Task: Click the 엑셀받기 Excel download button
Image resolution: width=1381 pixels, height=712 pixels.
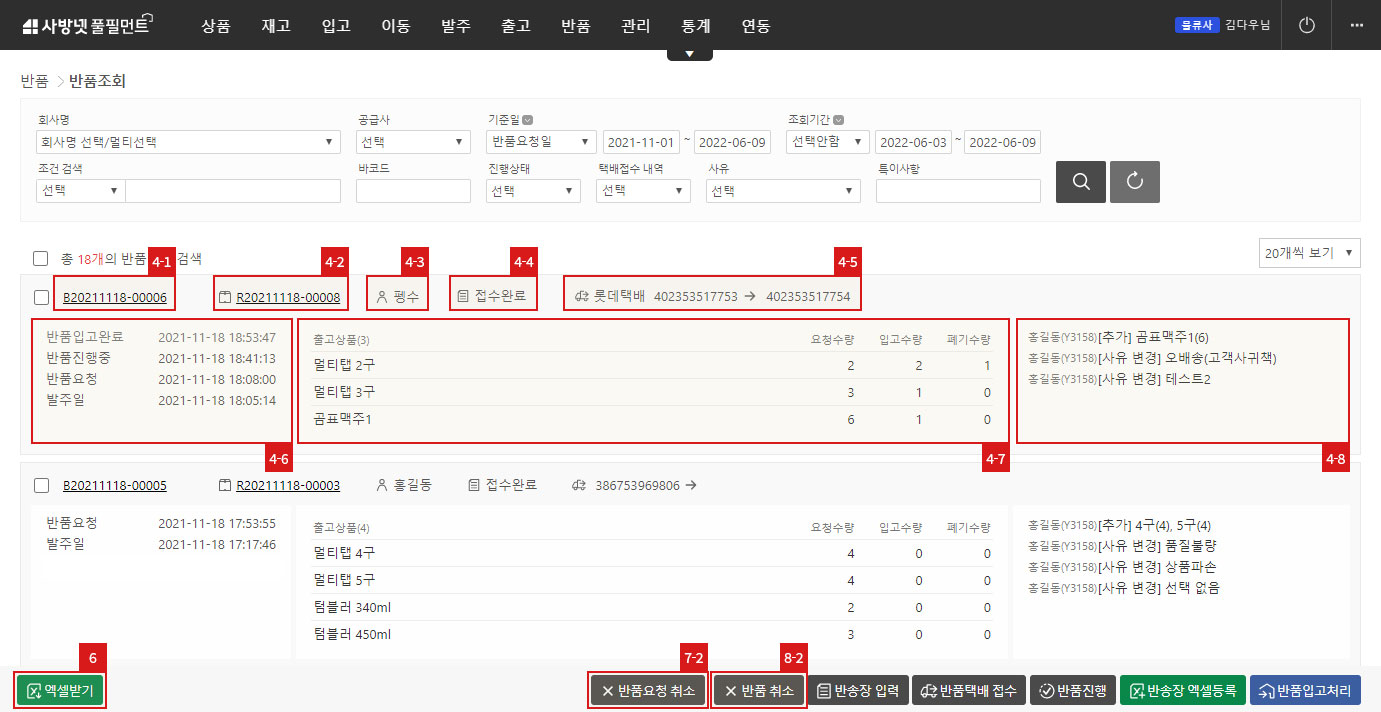Action: point(60,691)
